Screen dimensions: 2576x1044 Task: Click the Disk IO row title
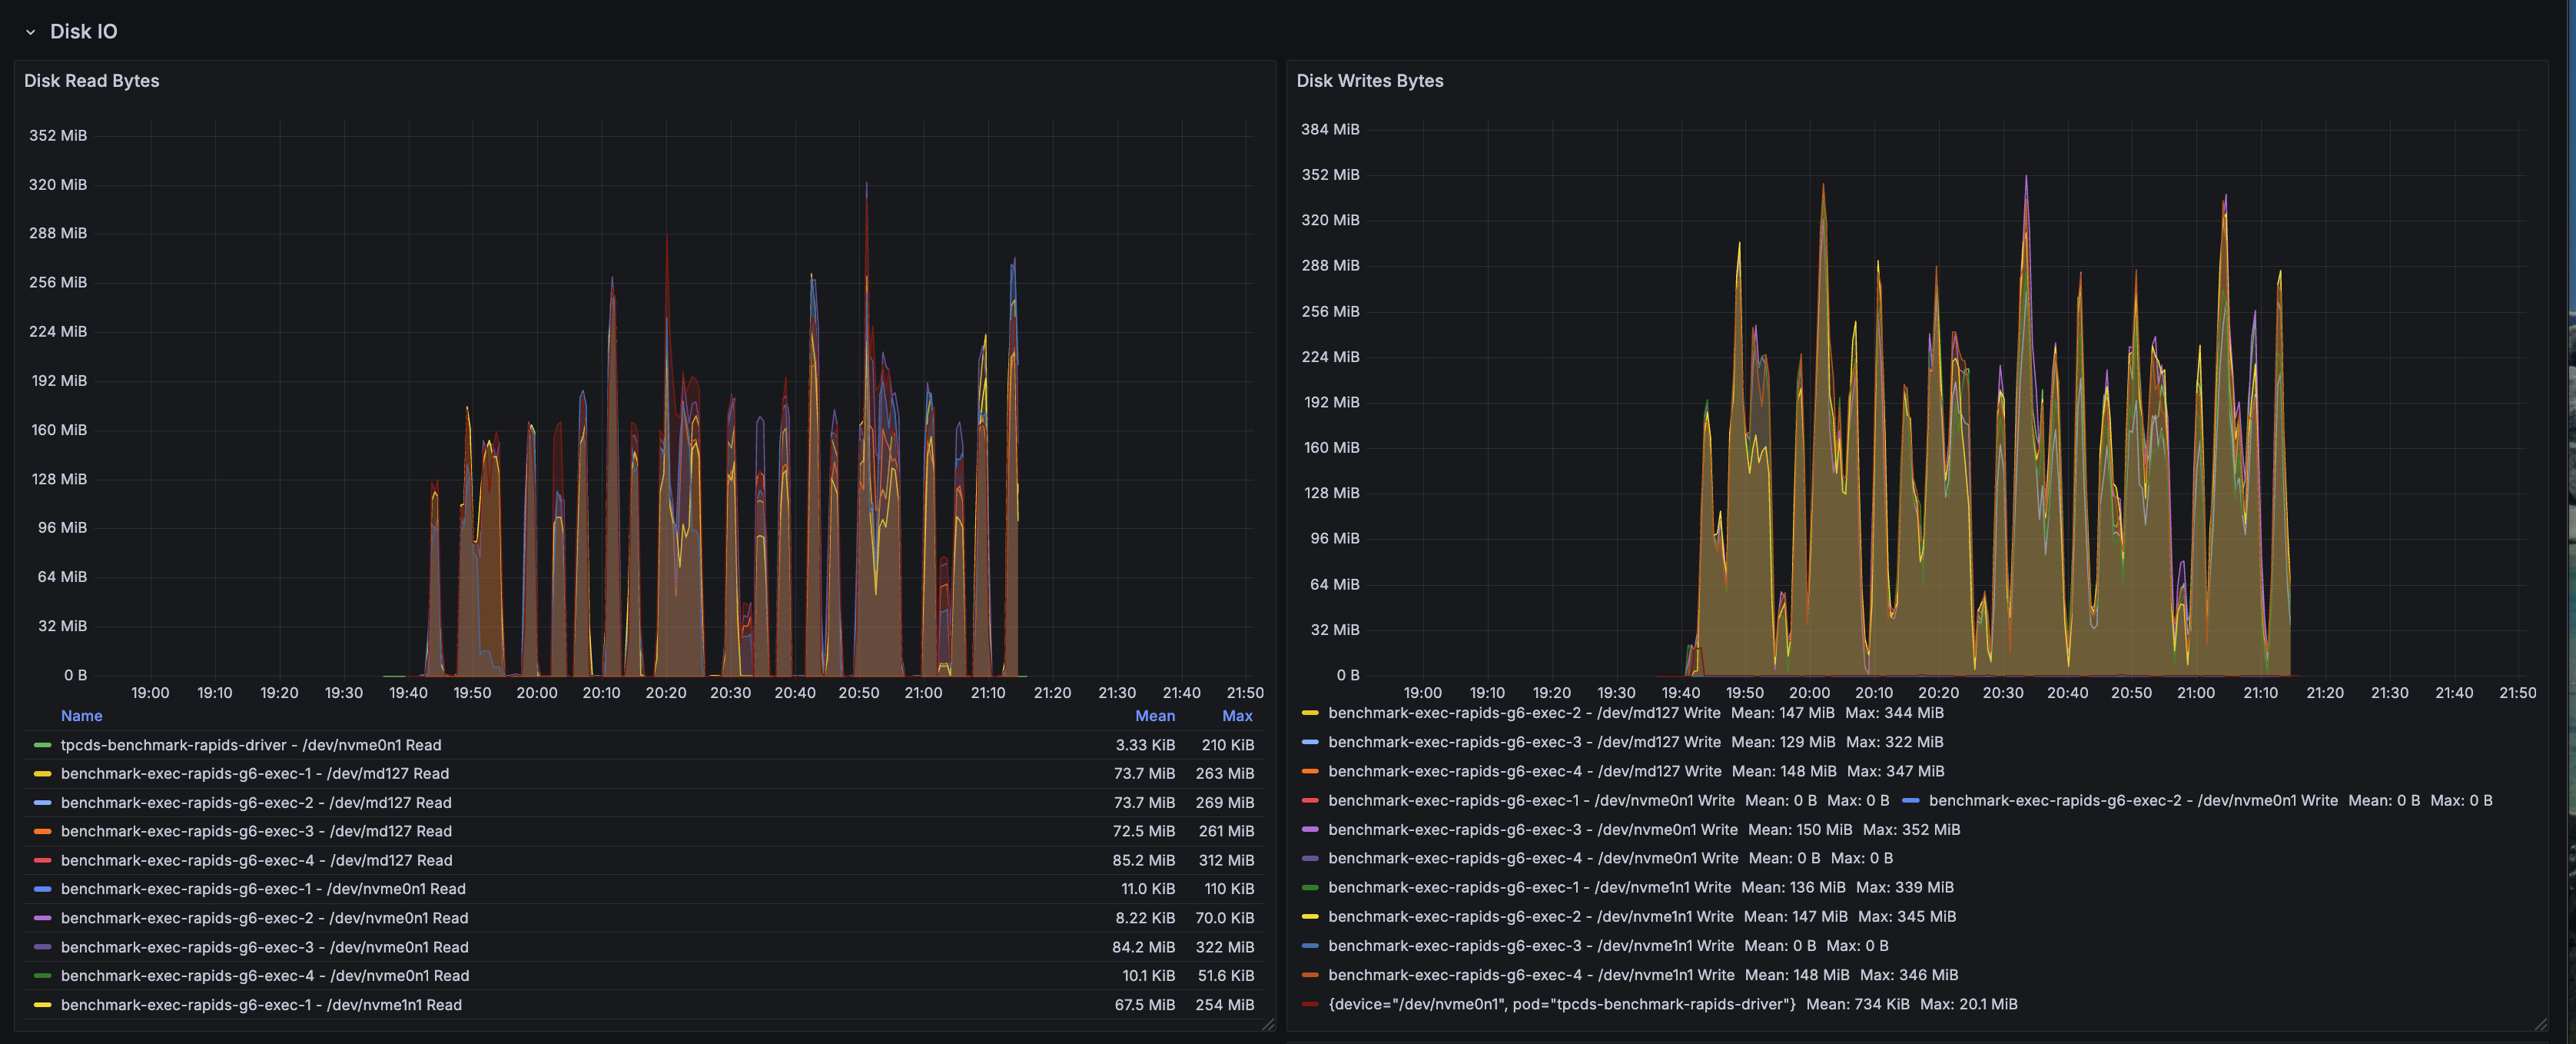coord(83,32)
